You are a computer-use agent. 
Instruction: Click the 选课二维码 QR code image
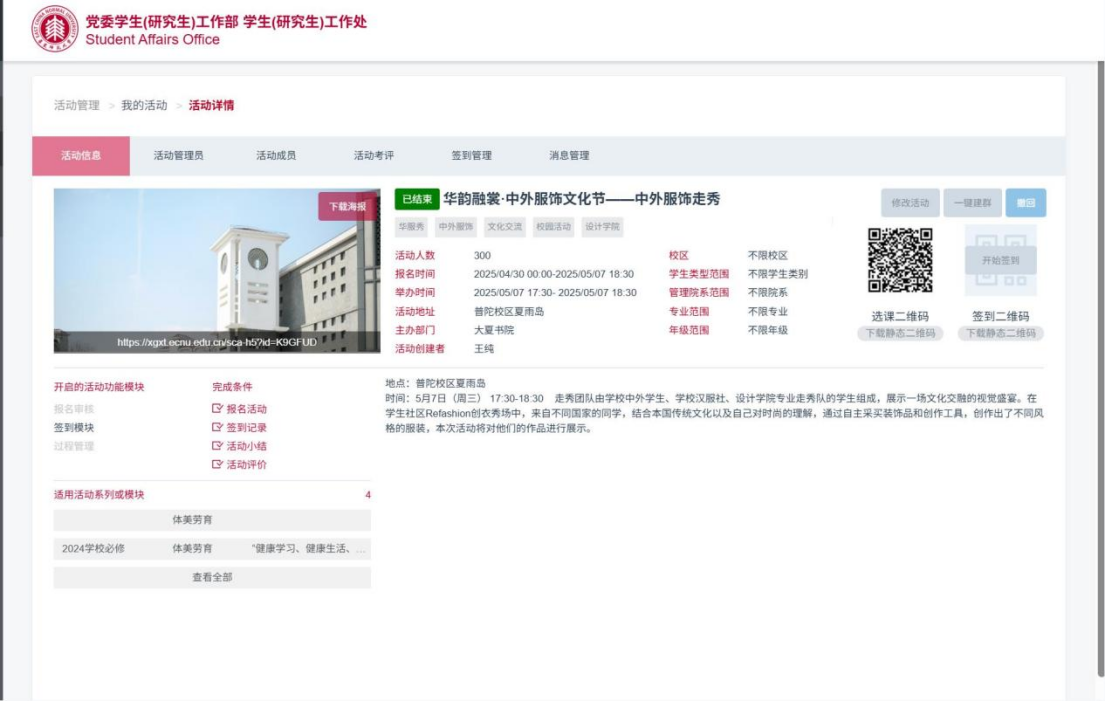point(900,261)
